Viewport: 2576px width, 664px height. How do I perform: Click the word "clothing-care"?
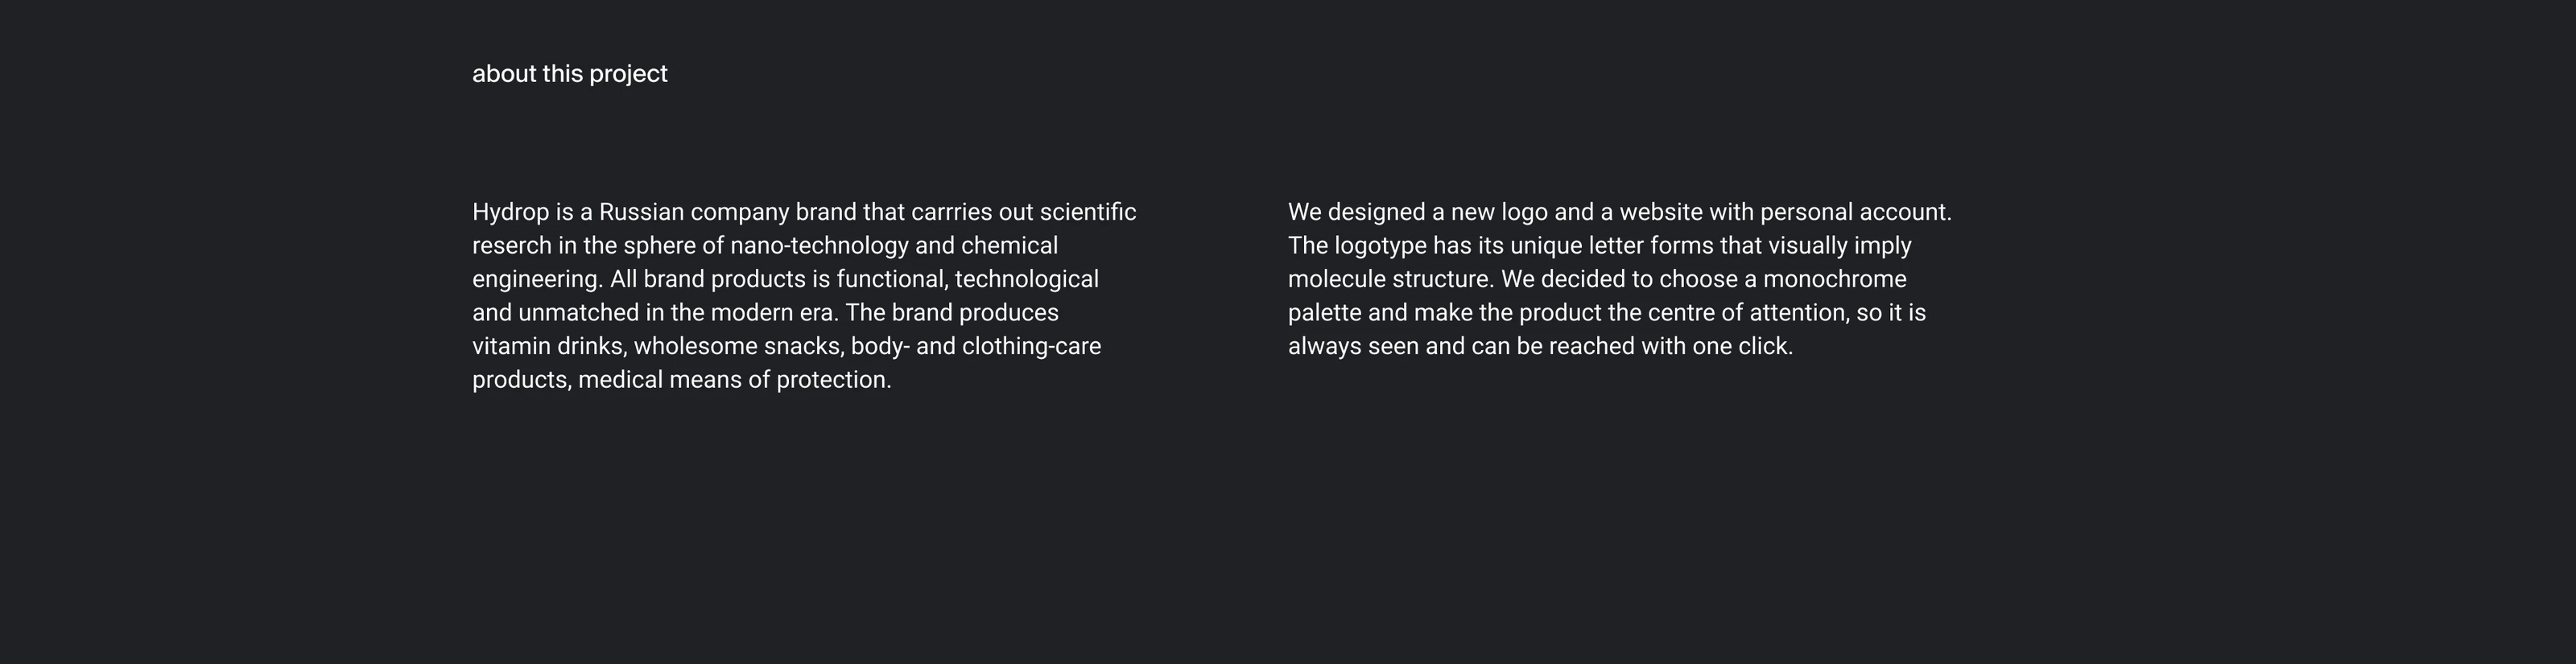[1031, 347]
